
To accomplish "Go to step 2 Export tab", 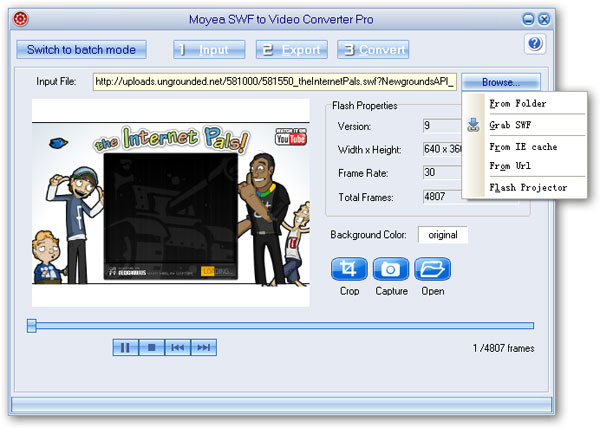I will tap(292, 50).
